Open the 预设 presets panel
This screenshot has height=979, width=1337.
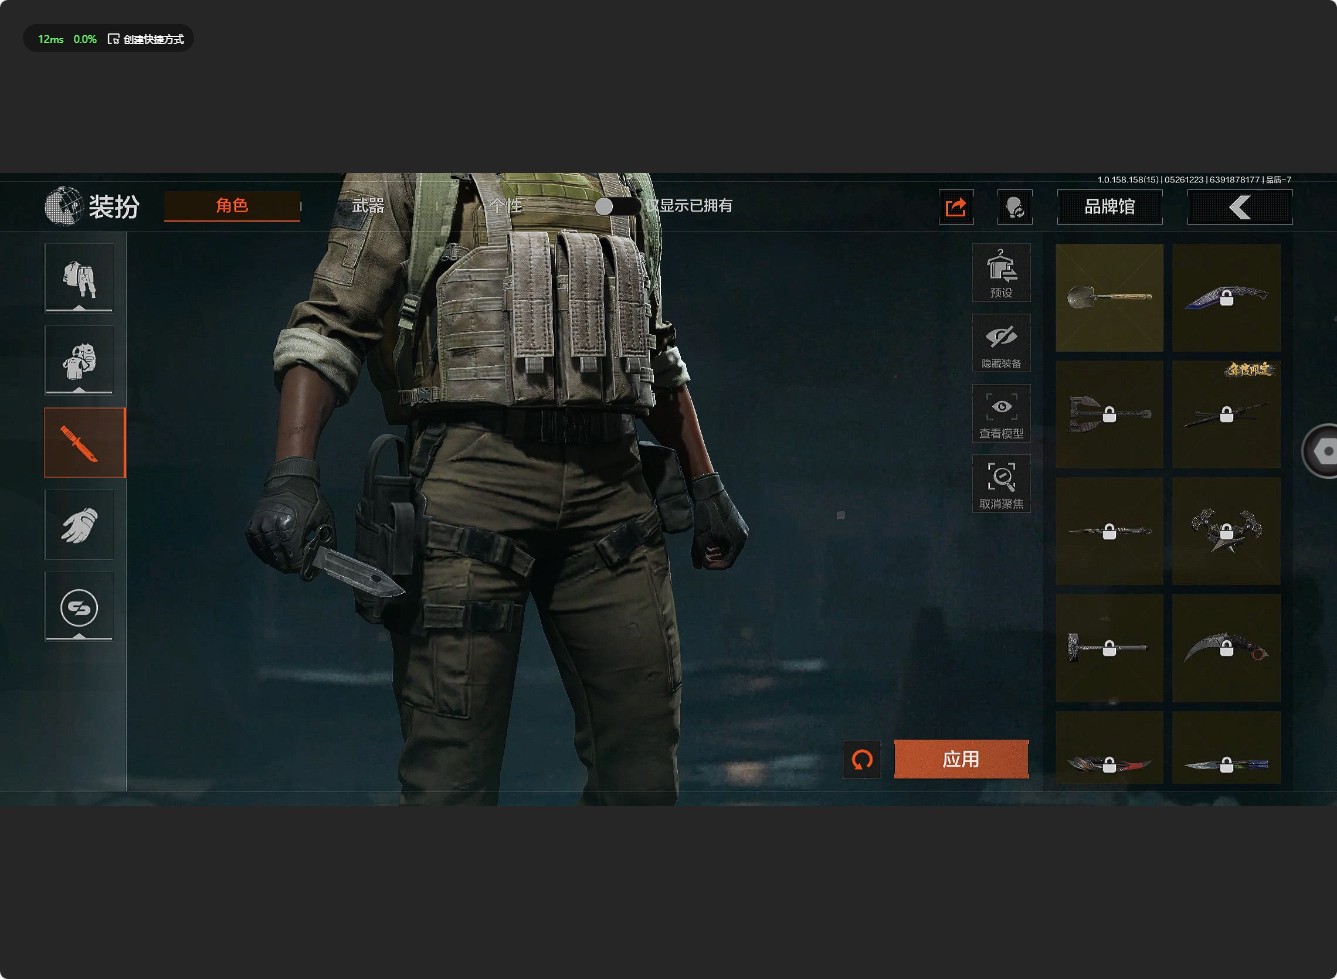tap(1001, 273)
